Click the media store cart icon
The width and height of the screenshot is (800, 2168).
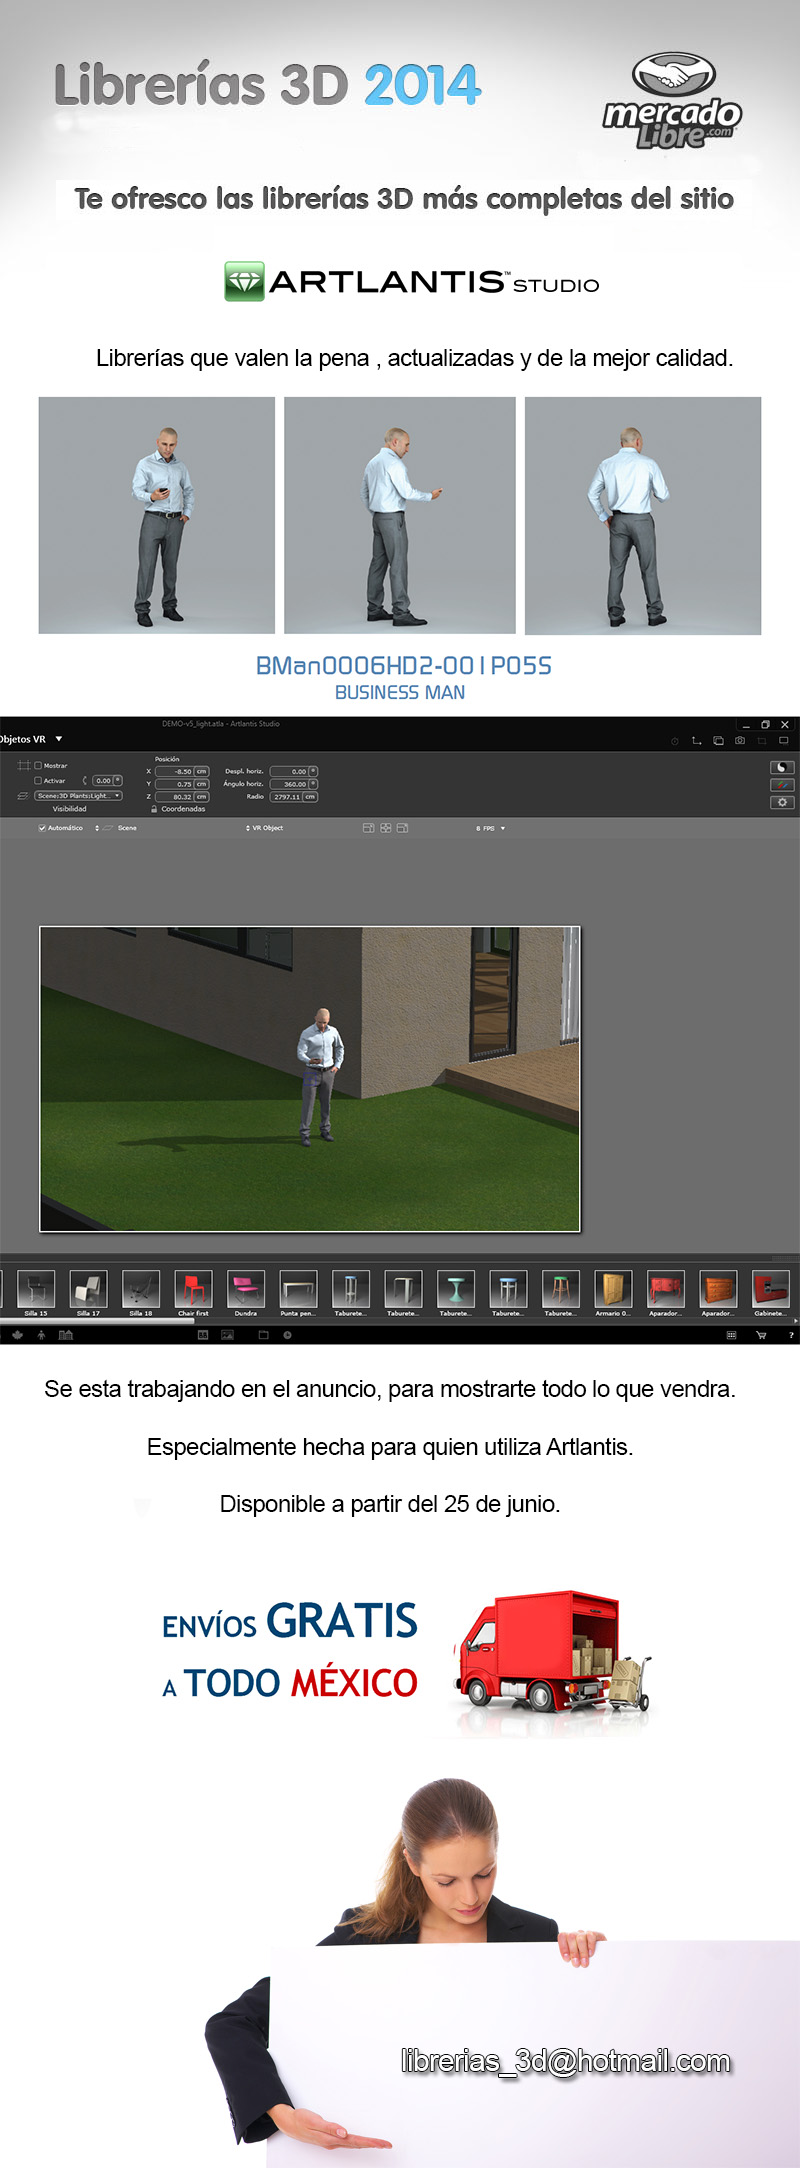[761, 1335]
